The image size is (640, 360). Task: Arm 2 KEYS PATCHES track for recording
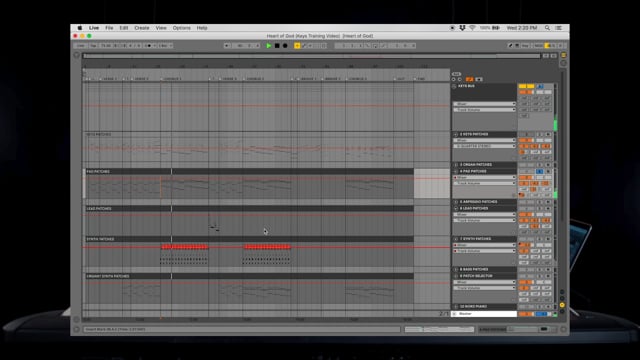pos(548,134)
